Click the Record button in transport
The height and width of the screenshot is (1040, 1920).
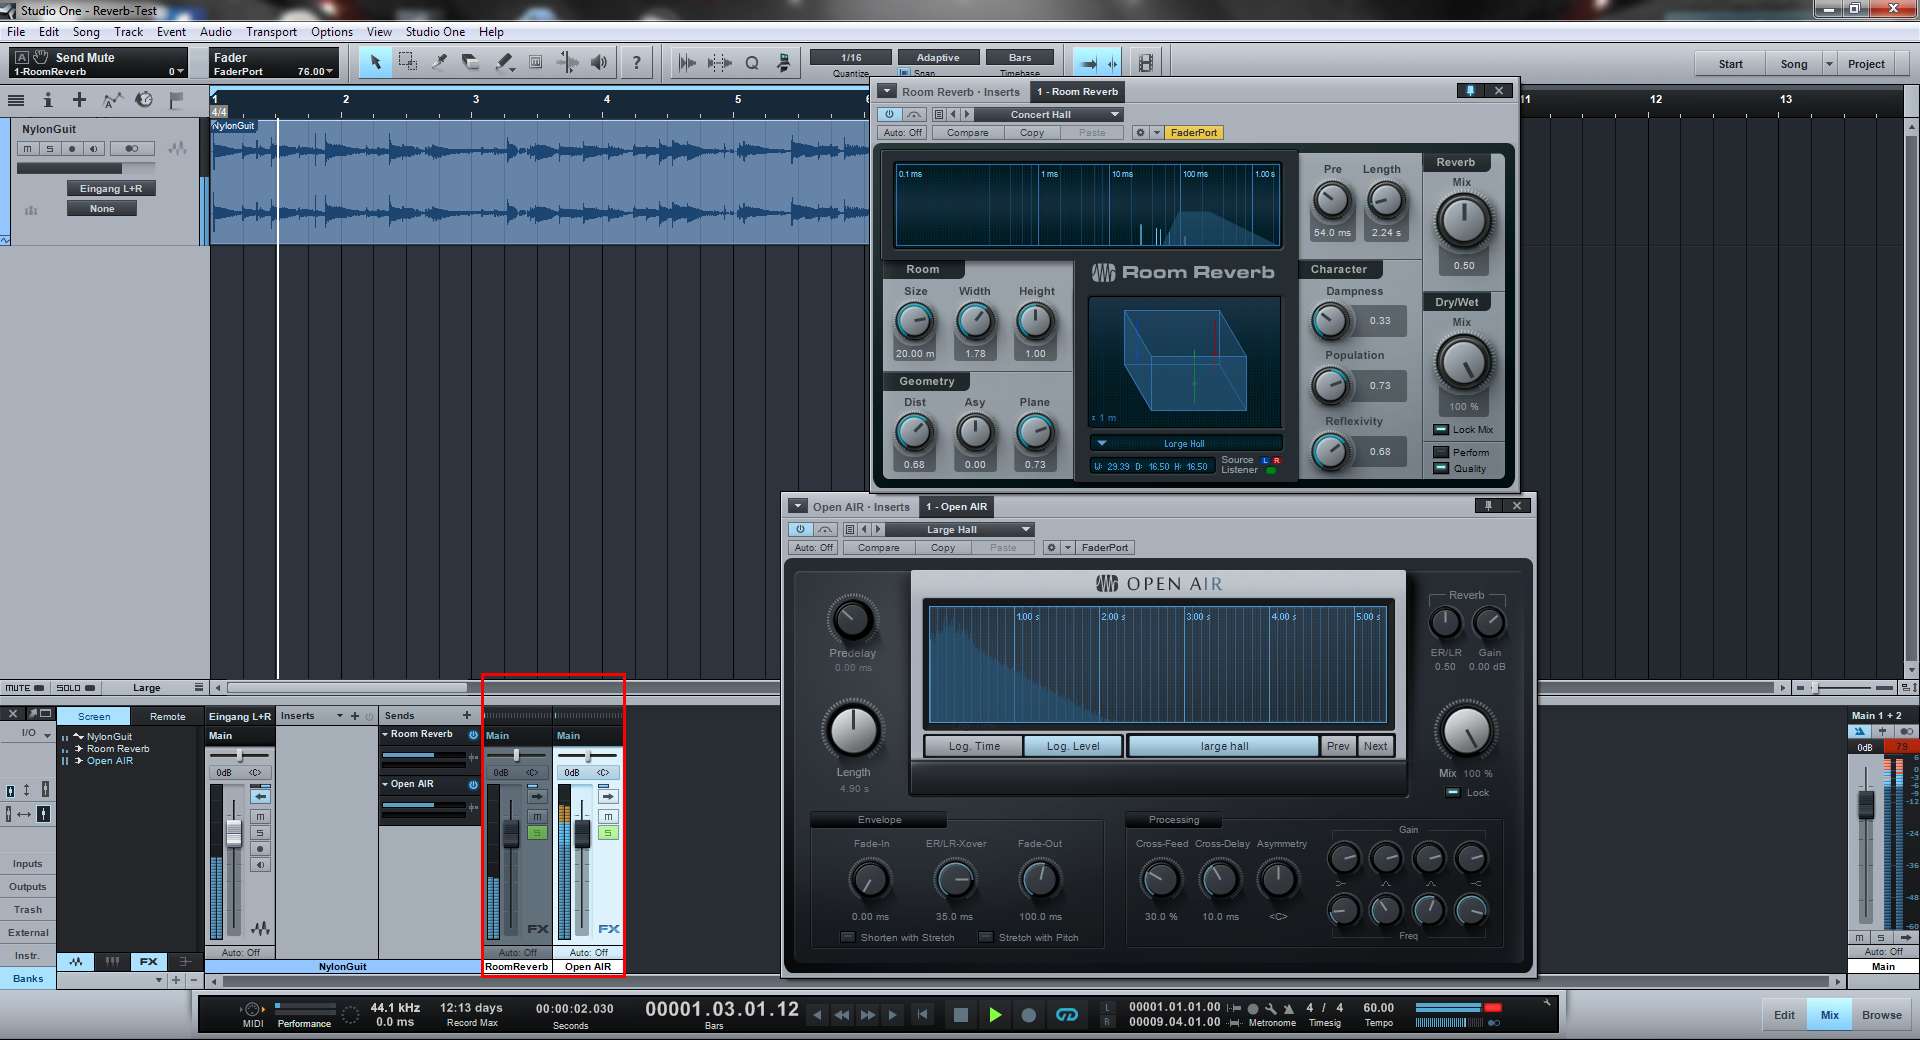tap(1028, 1015)
